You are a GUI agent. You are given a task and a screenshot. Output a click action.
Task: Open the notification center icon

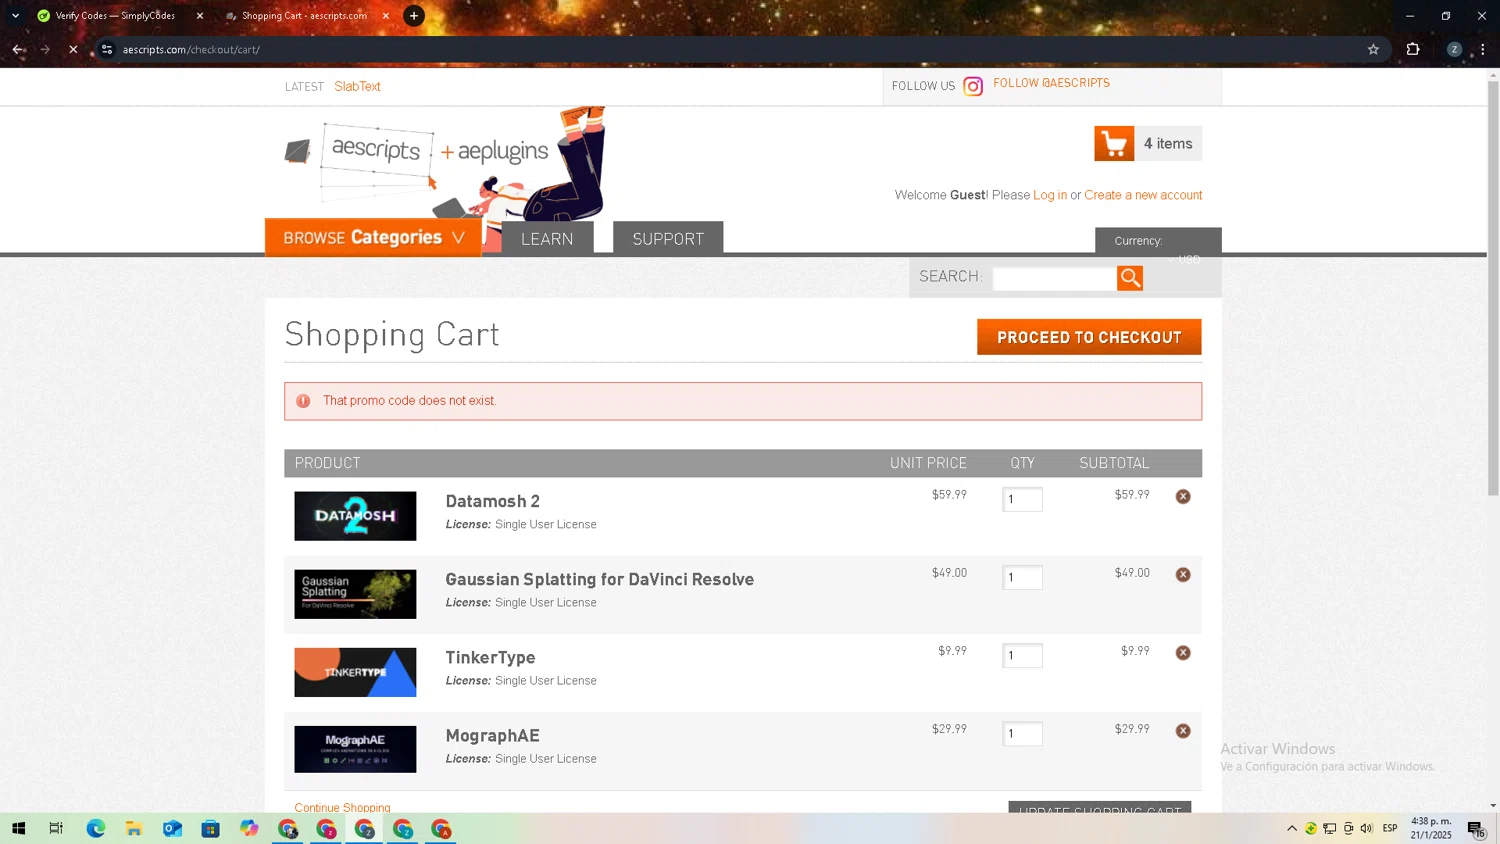1476,828
